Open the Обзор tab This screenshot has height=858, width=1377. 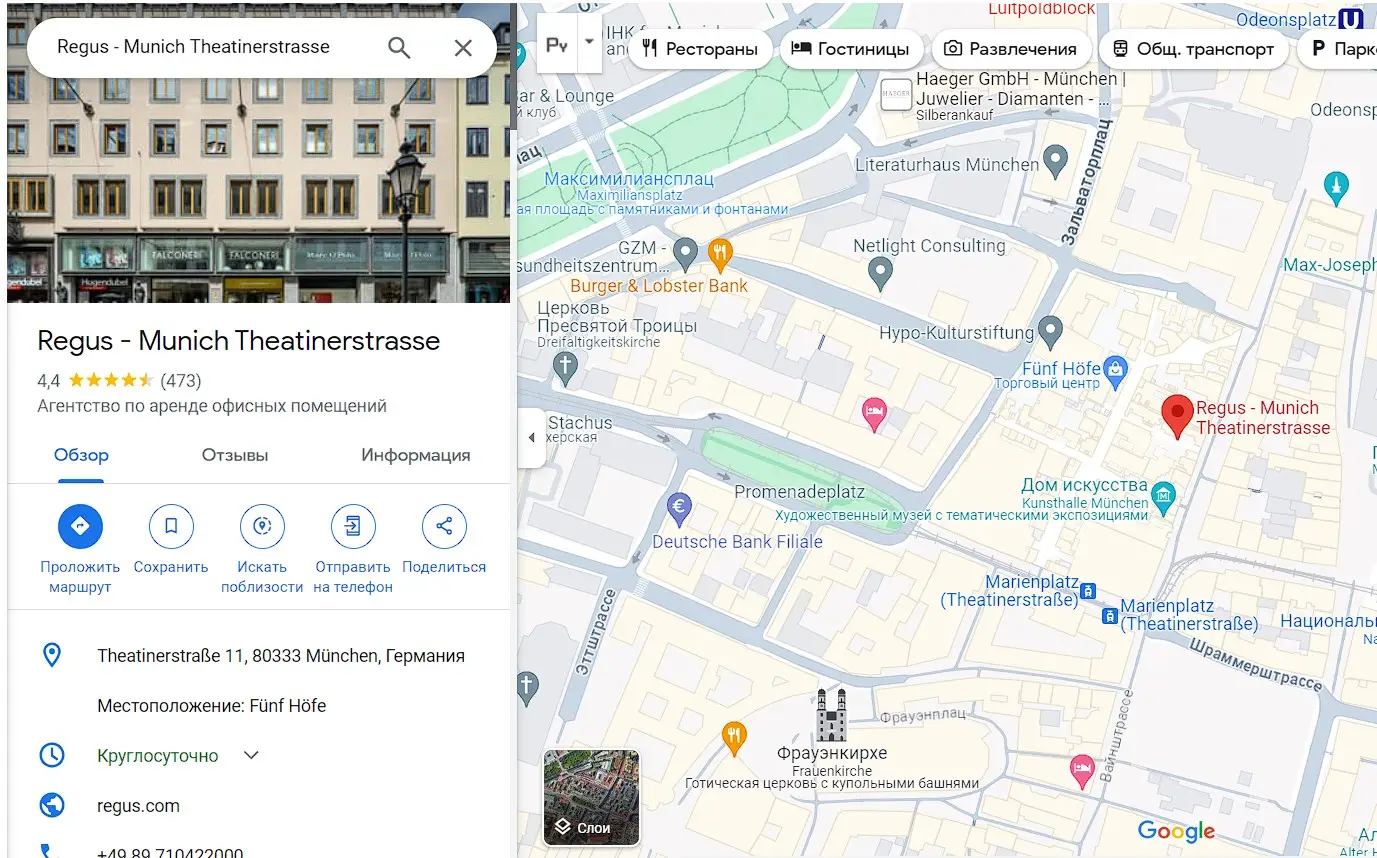click(x=81, y=455)
